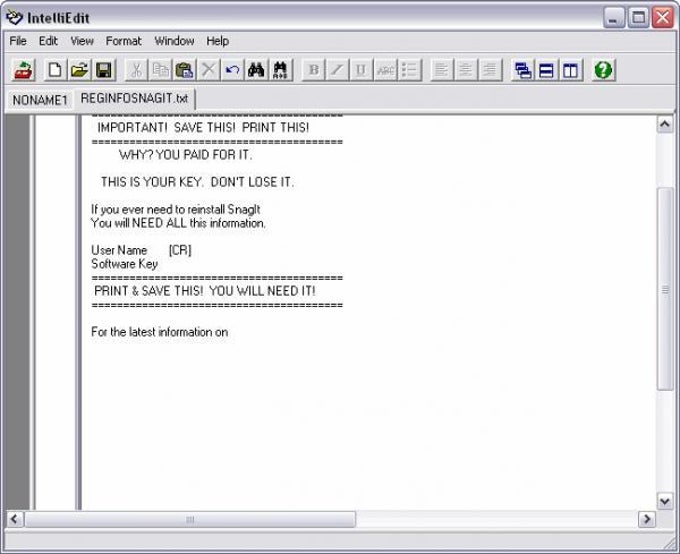680x554 pixels.
Task: Click the horizontal scrollbar thumb
Action: point(190,519)
